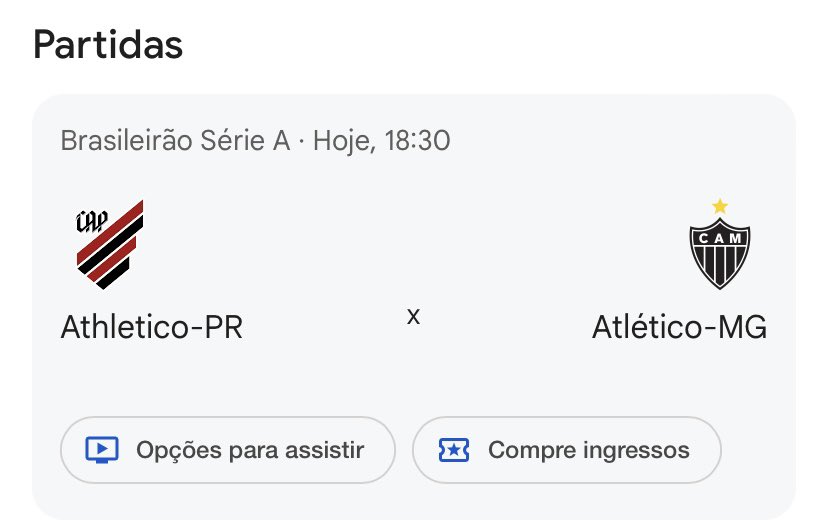
Task: Select the Atlético-MG team name
Action: click(679, 327)
